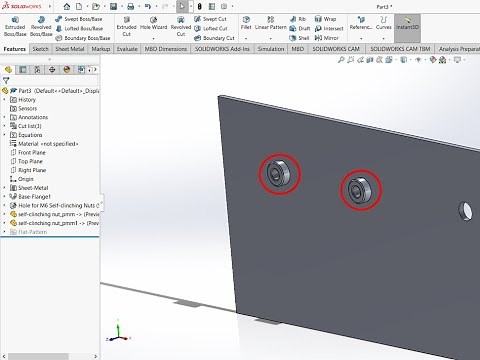Open the ConfigurationManager tab
This screenshot has height=360, width=480.
tap(37, 69)
